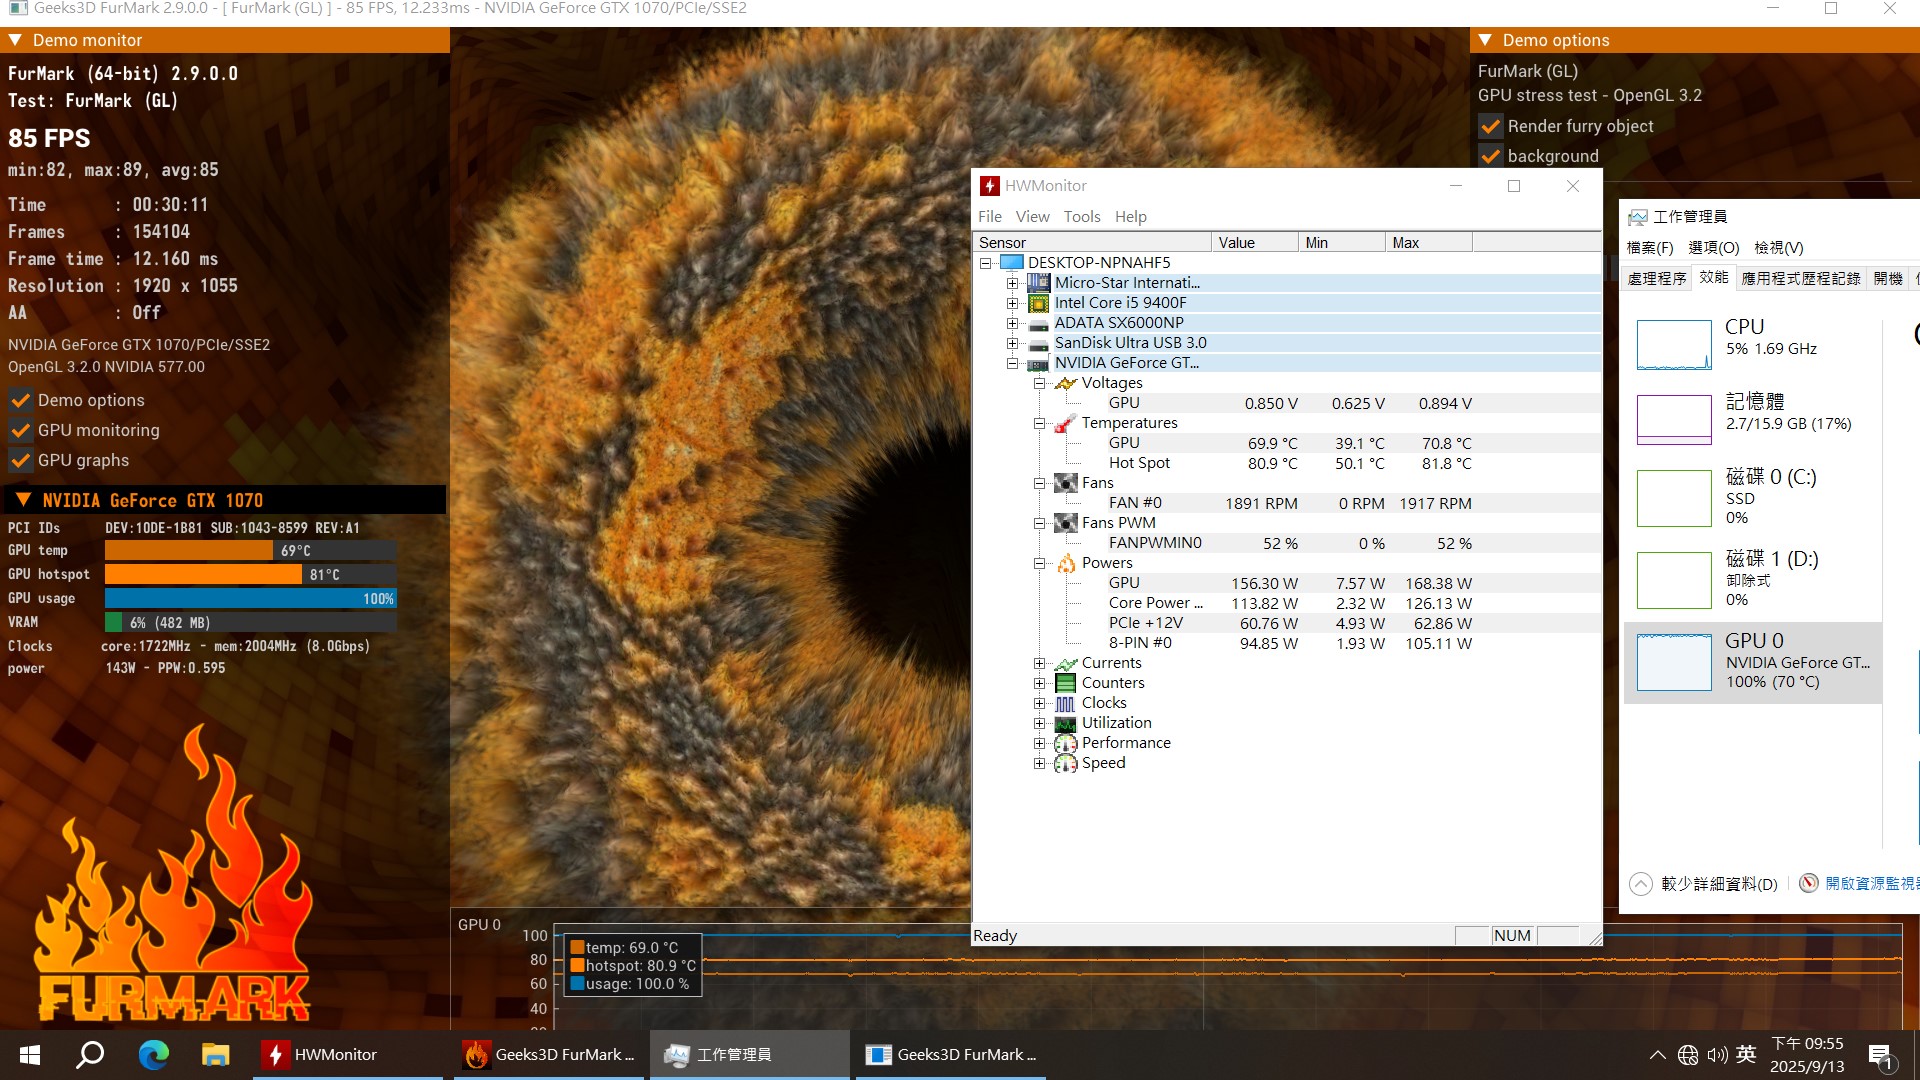Image resolution: width=1920 pixels, height=1080 pixels.
Task: Click the DESKTOP-NPNAHF5 computer icon
Action: click(x=1012, y=263)
